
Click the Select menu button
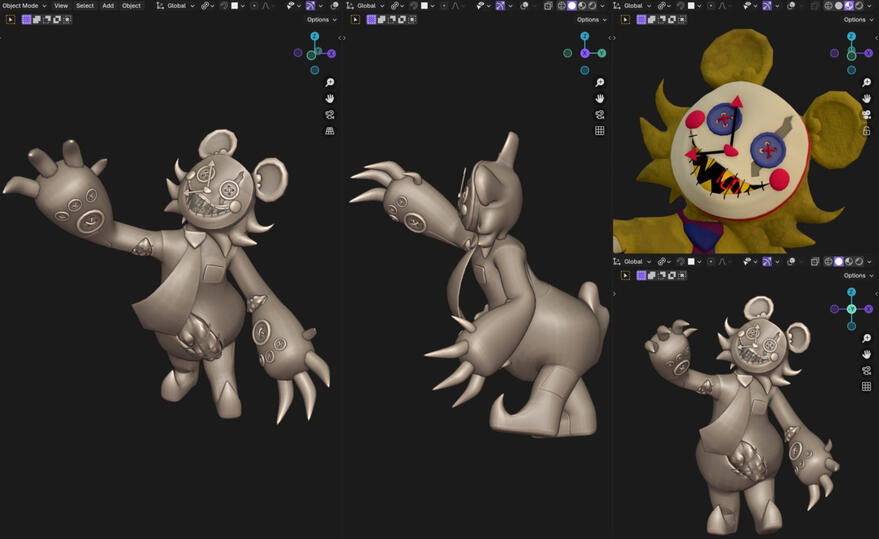tap(85, 6)
